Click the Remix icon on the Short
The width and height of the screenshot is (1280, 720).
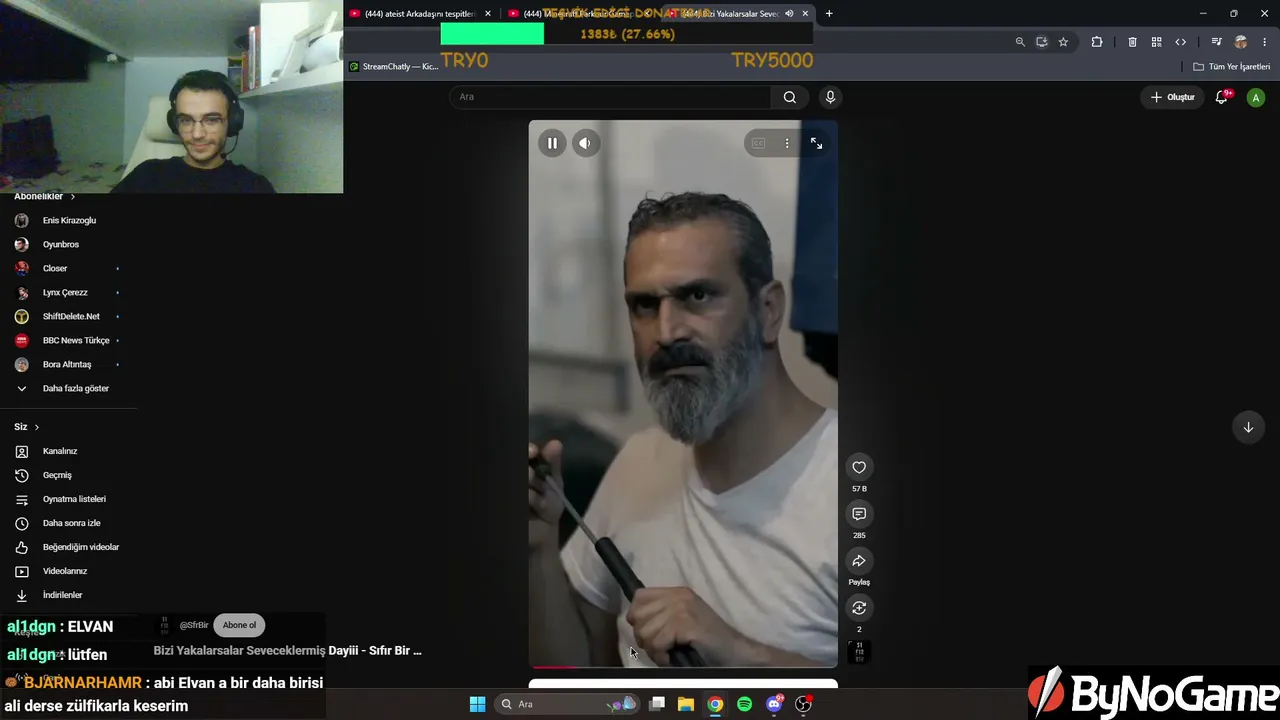click(859, 608)
